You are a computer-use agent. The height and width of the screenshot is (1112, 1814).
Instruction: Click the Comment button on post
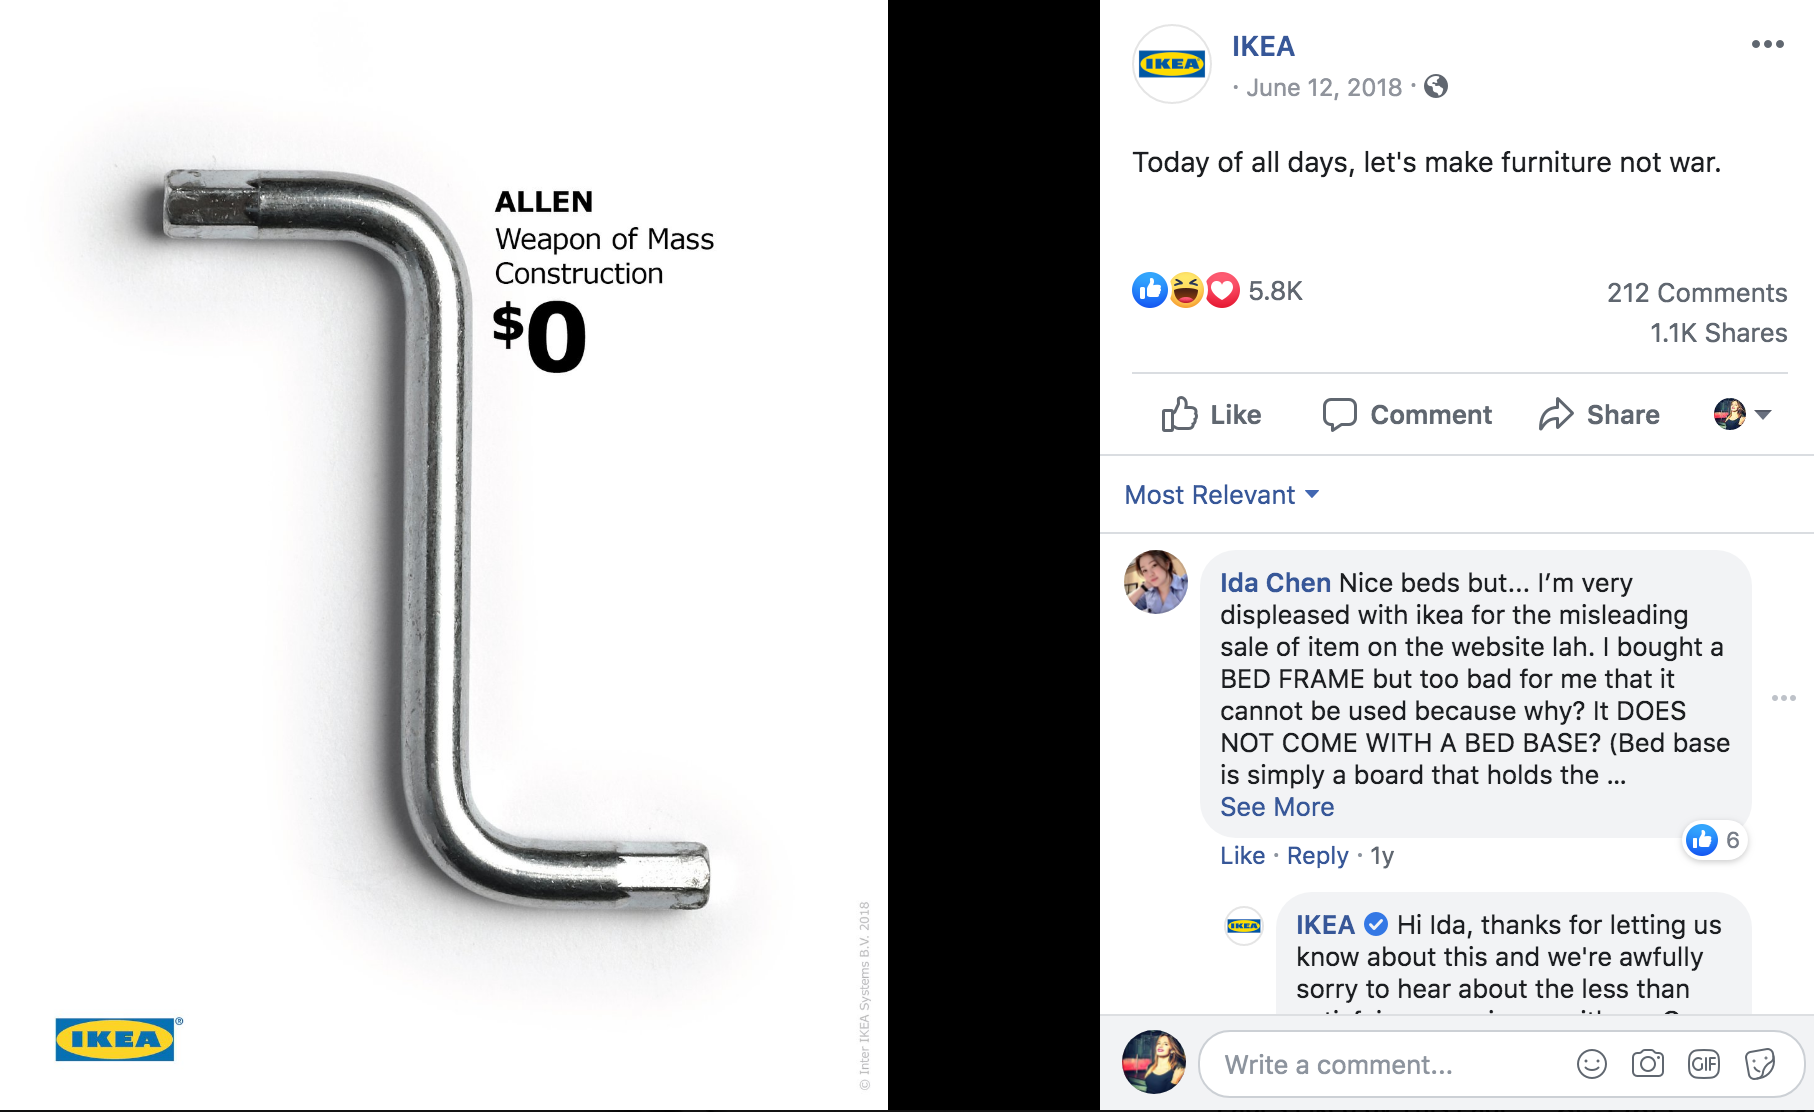point(1407,414)
